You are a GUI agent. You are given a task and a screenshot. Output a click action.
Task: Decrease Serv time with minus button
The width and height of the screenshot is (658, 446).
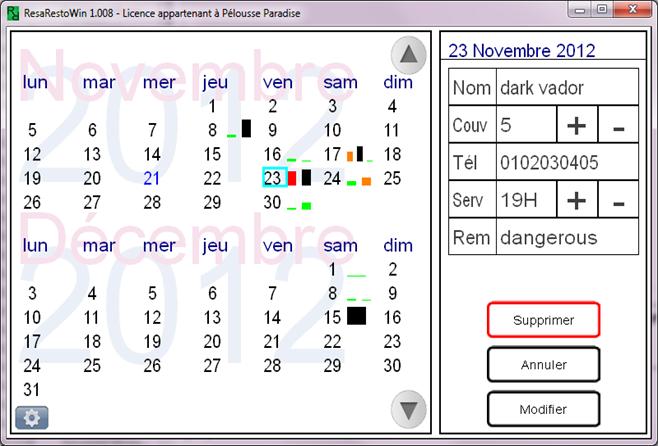(x=619, y=200)
